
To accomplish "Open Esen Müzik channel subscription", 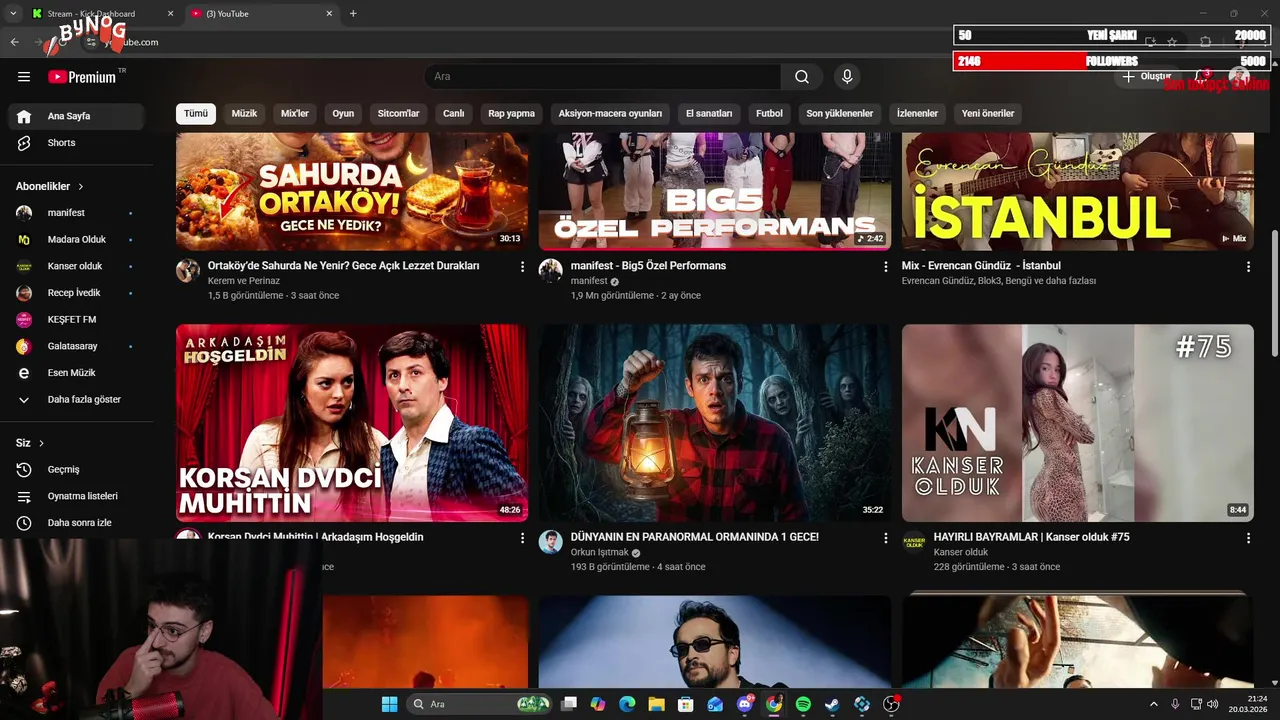I will coord(77,373).
